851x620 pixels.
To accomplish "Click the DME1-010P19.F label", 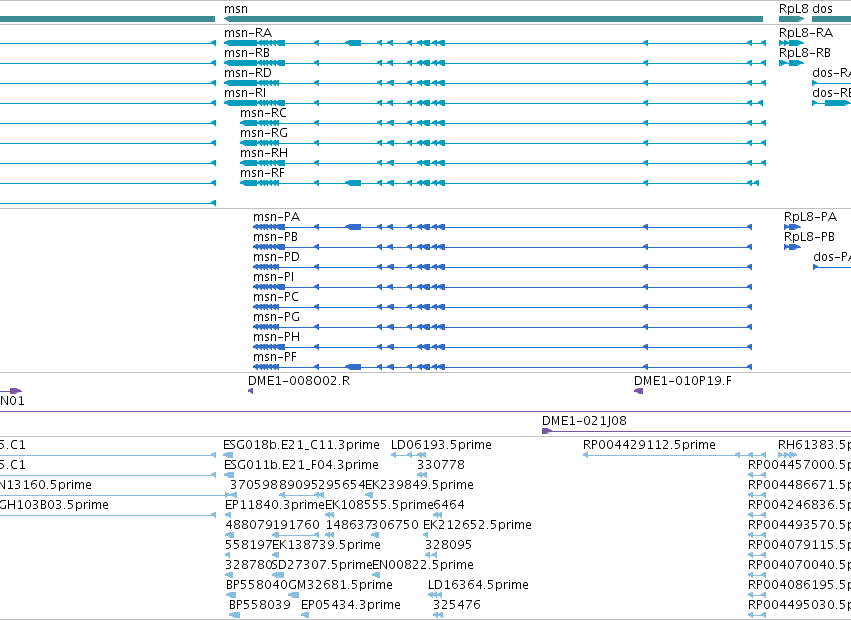I will coord(683,381).
